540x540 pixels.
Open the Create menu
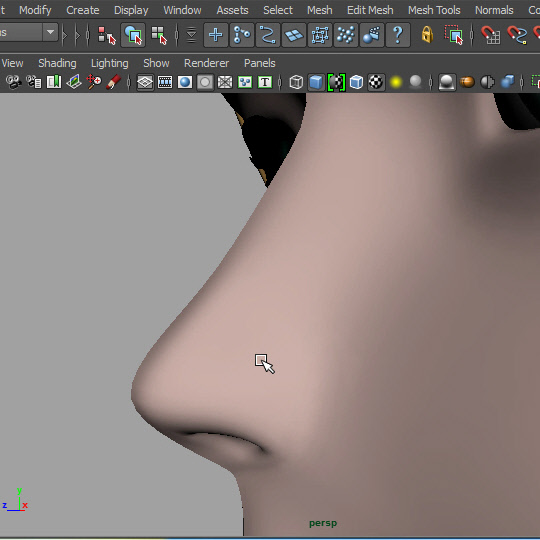tap(83, 10)
